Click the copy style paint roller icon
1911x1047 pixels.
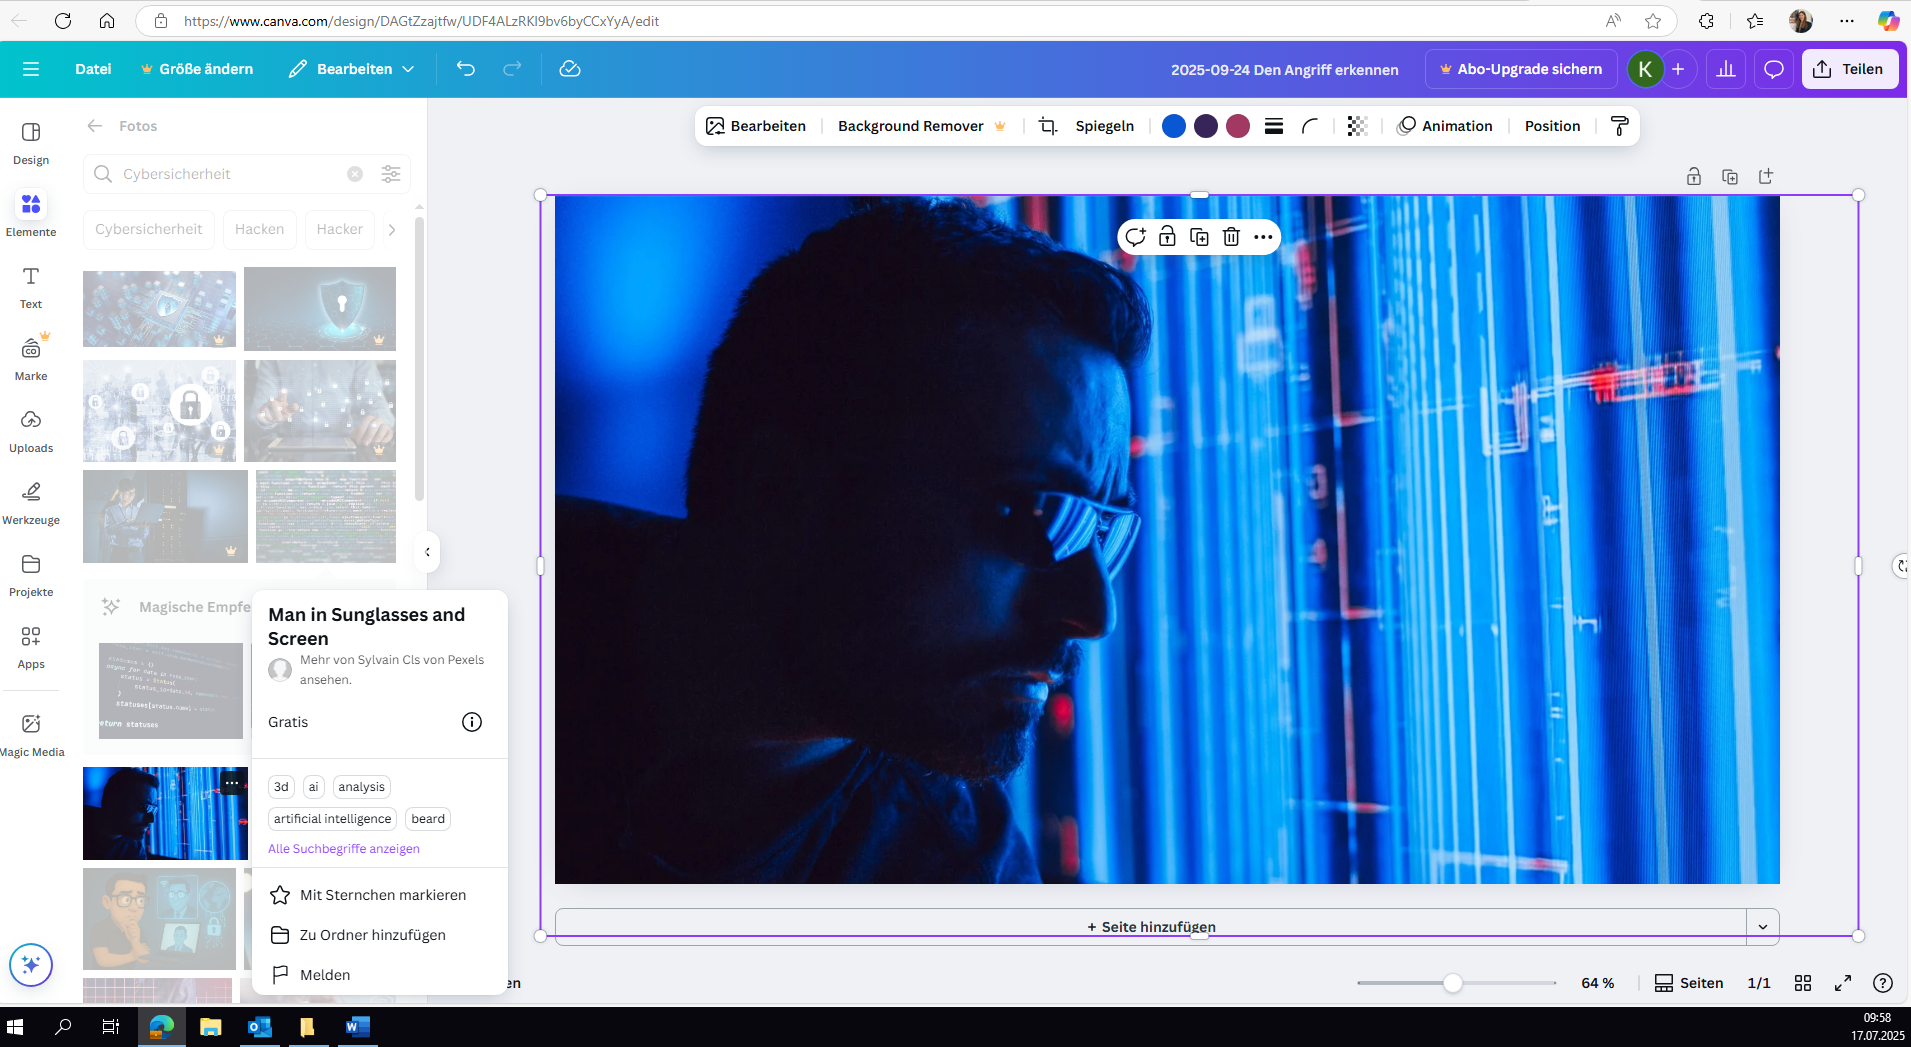point(1619,126)
